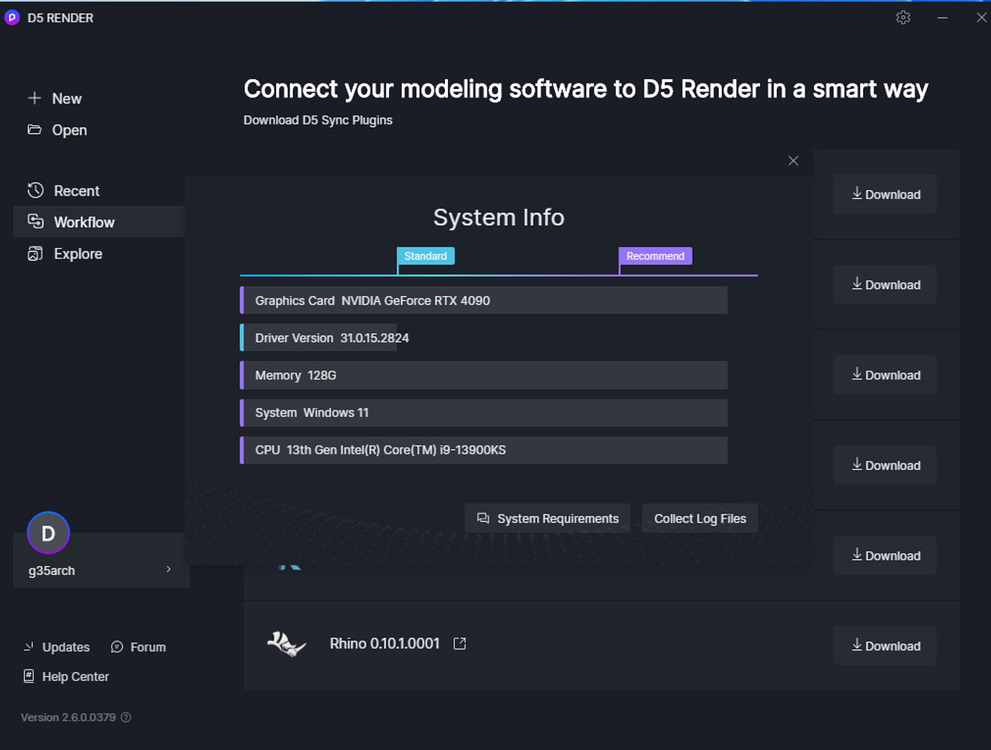Go to the Recent section
The image size is (991, 750).
[63, 191]
